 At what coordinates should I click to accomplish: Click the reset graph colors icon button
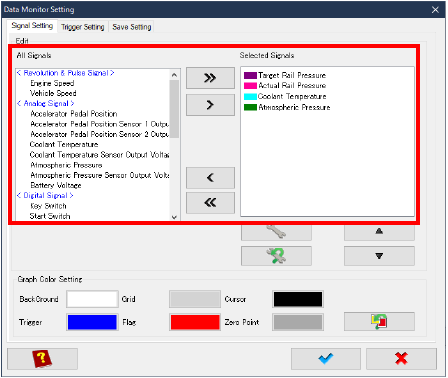click(379, 322)
